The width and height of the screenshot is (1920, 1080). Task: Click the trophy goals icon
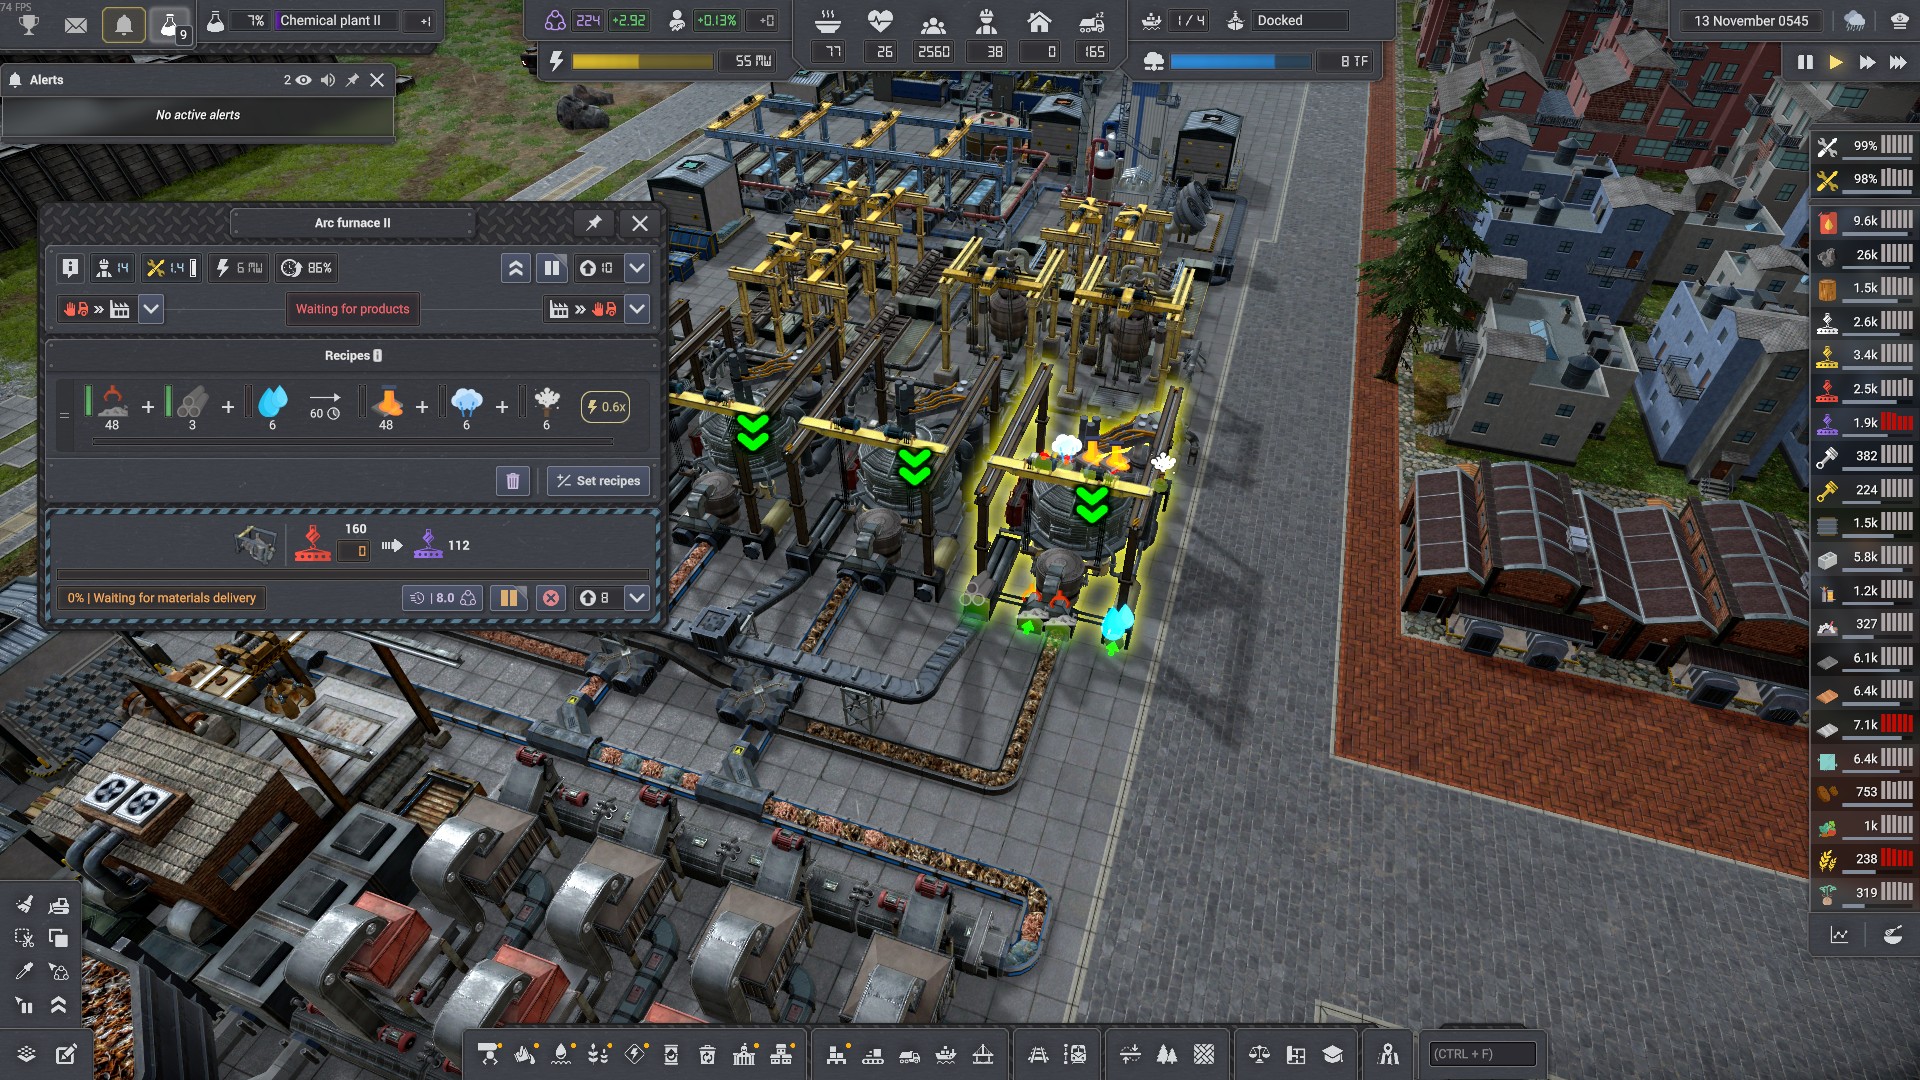coord(29,24)
